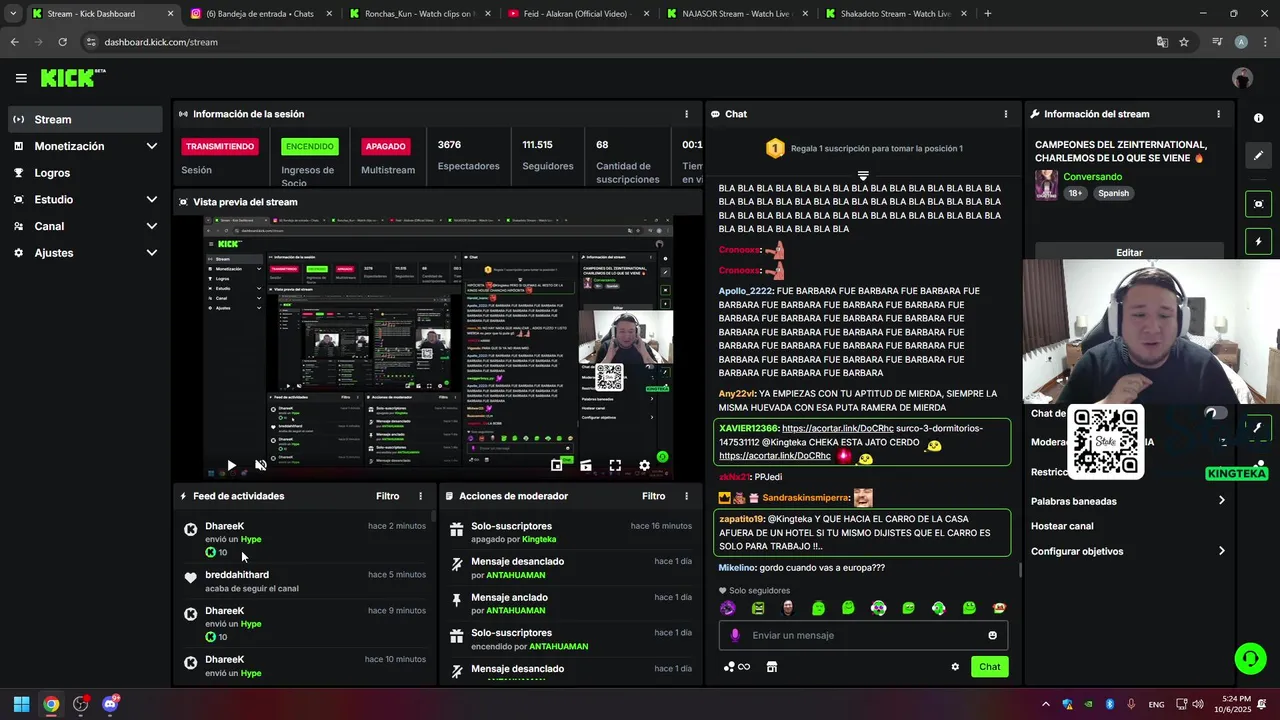
Task: Select Stream in the sidebar
Action: [85, 119]
